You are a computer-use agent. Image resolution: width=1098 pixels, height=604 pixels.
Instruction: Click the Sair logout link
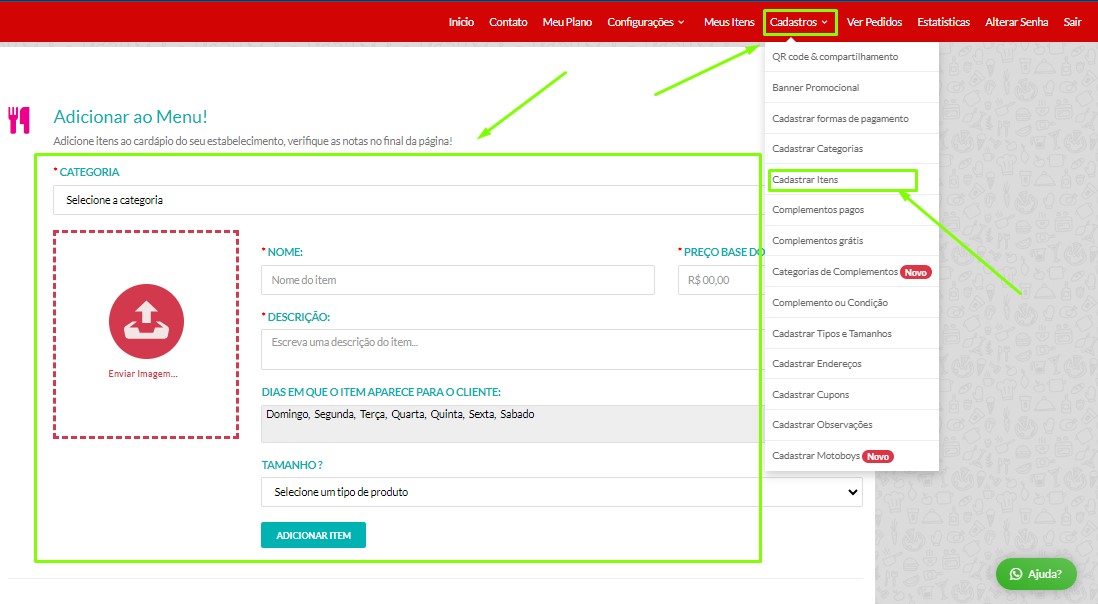(1072, 22)
